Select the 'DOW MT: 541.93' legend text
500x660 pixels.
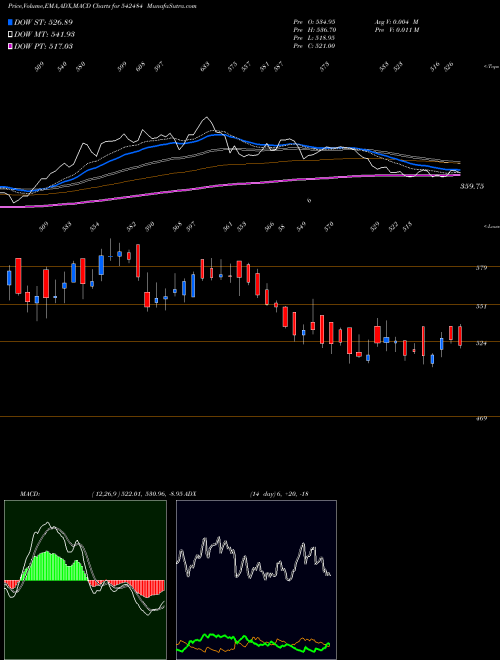[45, 34]
